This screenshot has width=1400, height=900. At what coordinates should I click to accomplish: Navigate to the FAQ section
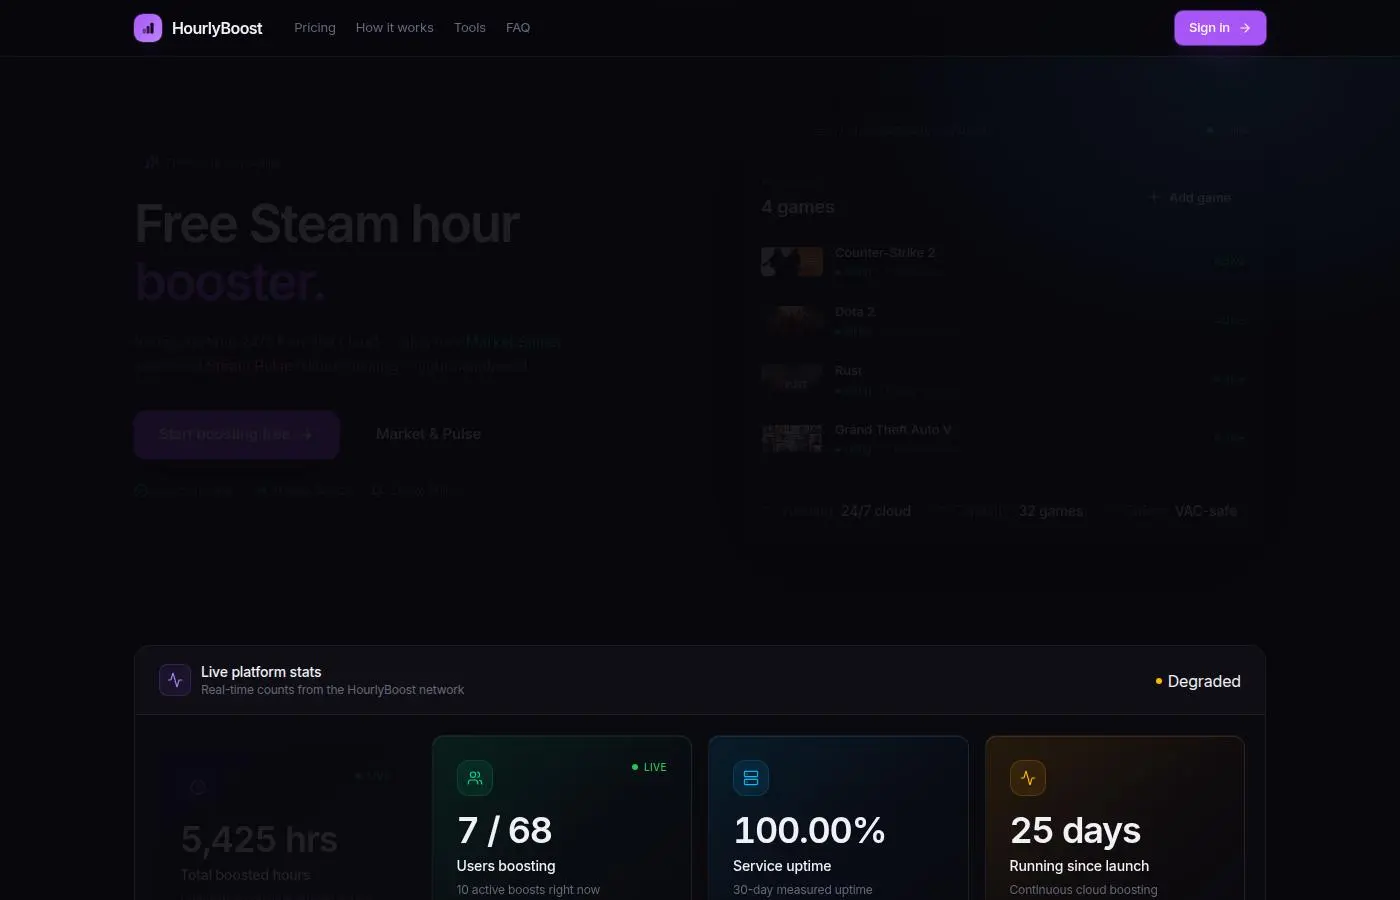(x=518, y=28)
